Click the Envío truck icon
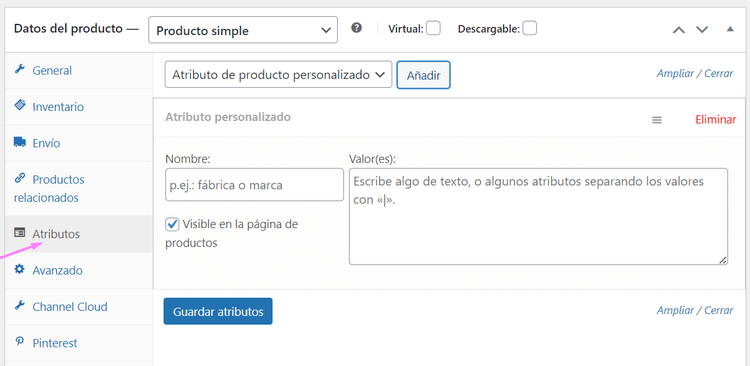 (20, 142)
